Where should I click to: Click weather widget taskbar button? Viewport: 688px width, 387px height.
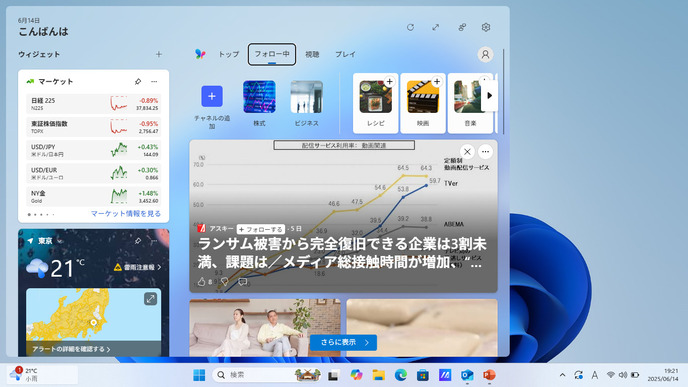pos(43,375)
